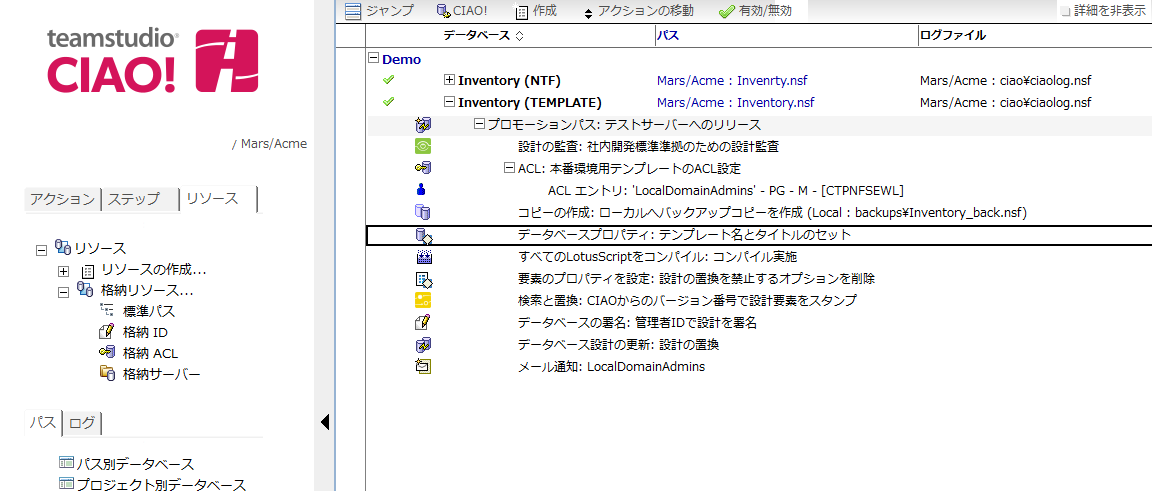Click the design audit (設計の監査) icon
This screenshot has width=1152, height=491.
click(423, 146)
